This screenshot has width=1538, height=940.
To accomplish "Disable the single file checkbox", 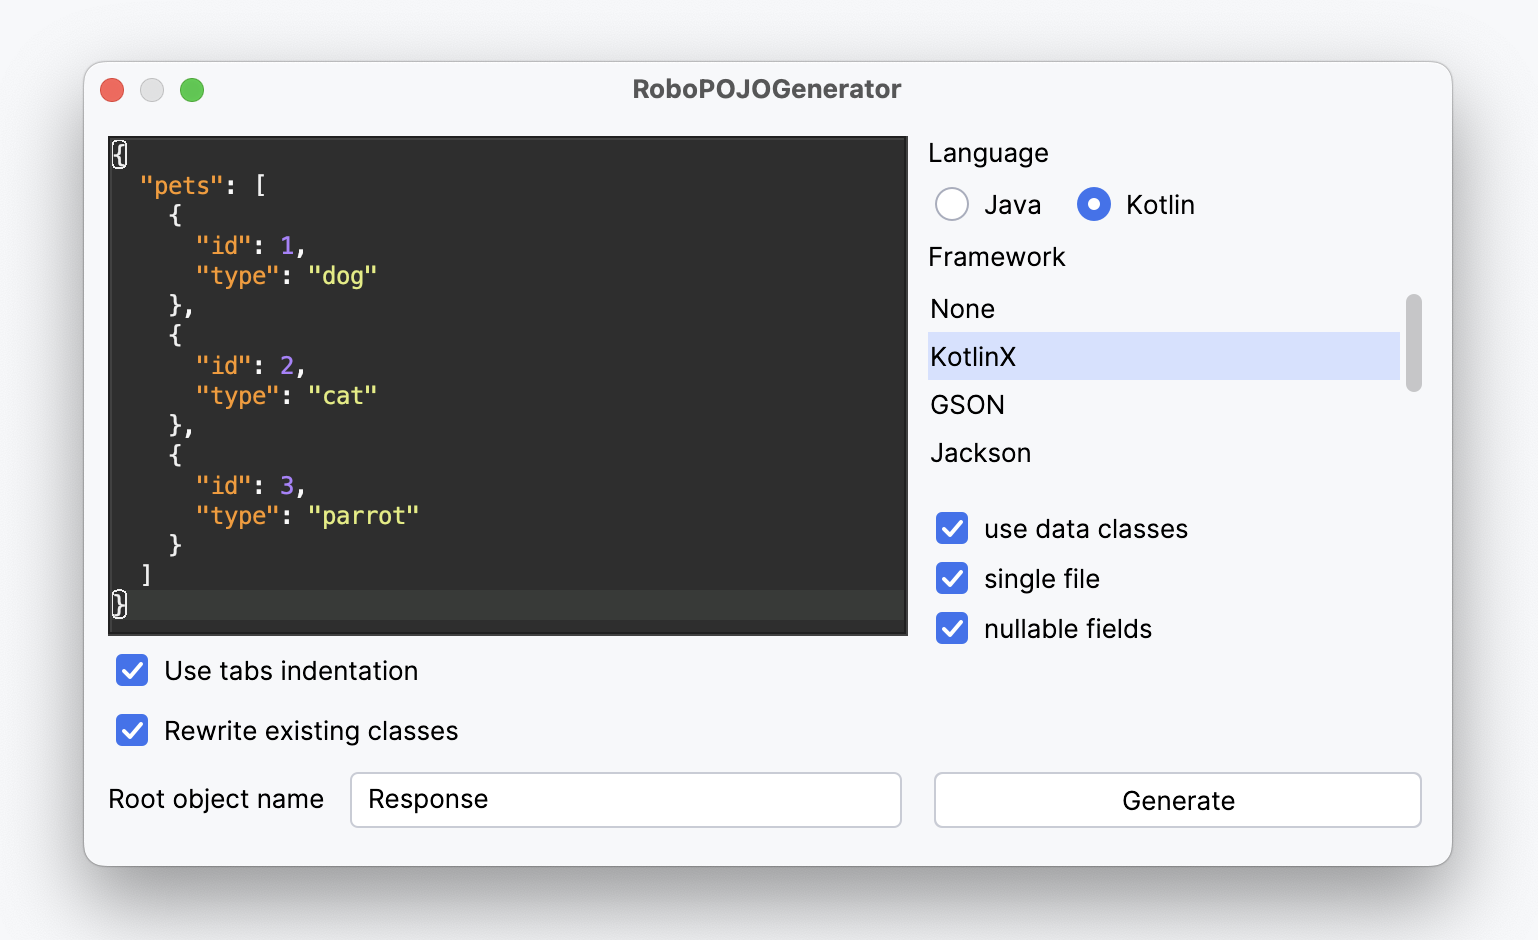I will click(952, 578).
